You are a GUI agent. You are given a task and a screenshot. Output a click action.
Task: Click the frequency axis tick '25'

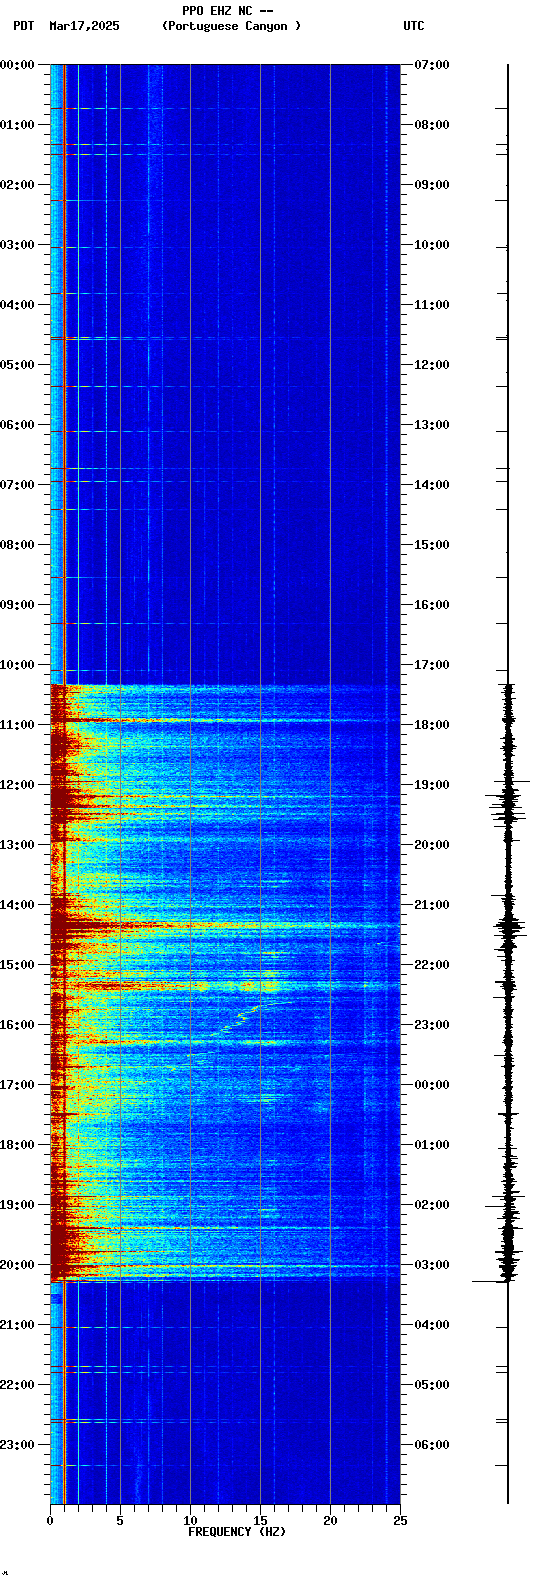pos(400,1521)
